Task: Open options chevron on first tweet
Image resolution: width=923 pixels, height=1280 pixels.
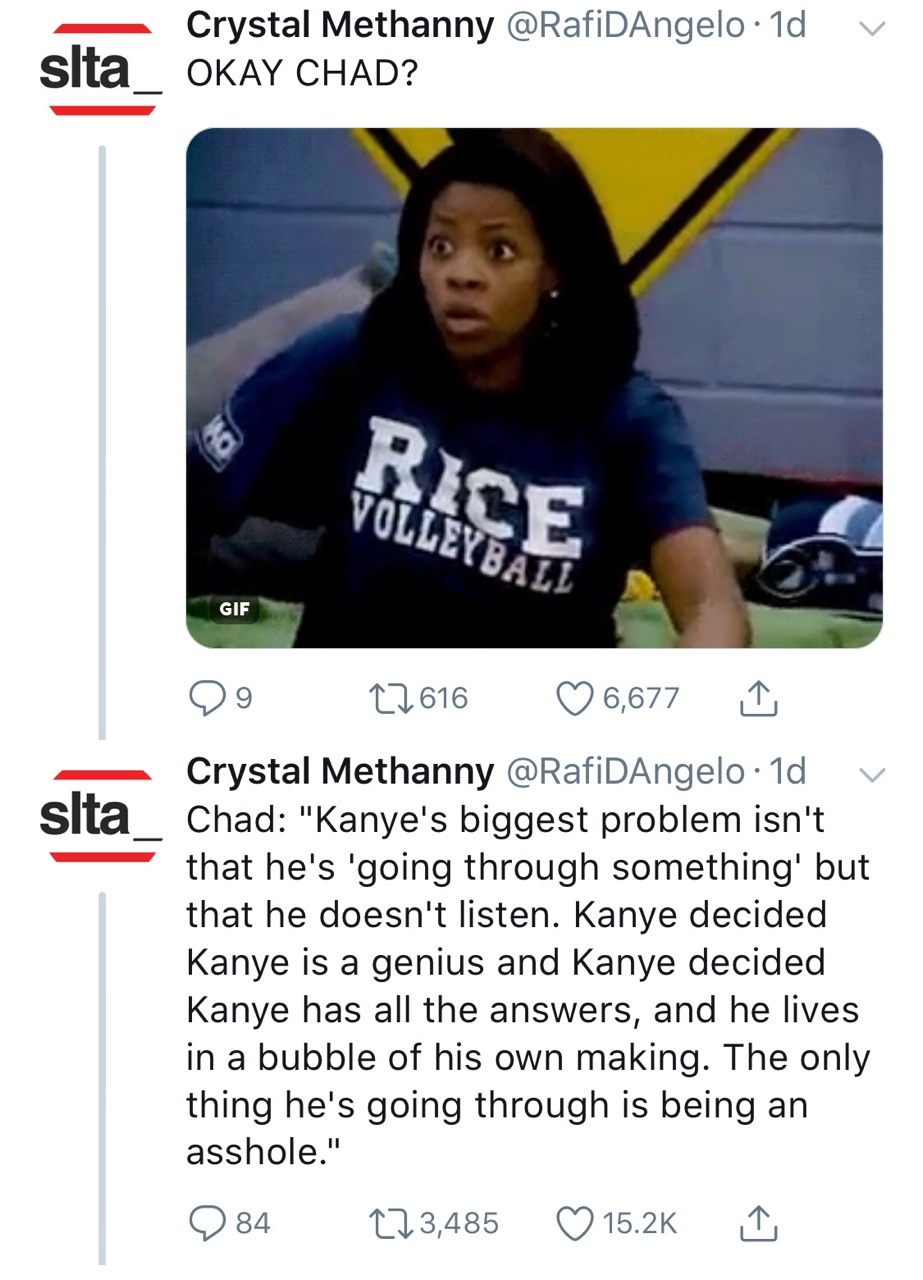Action: (x=872, y=32)
